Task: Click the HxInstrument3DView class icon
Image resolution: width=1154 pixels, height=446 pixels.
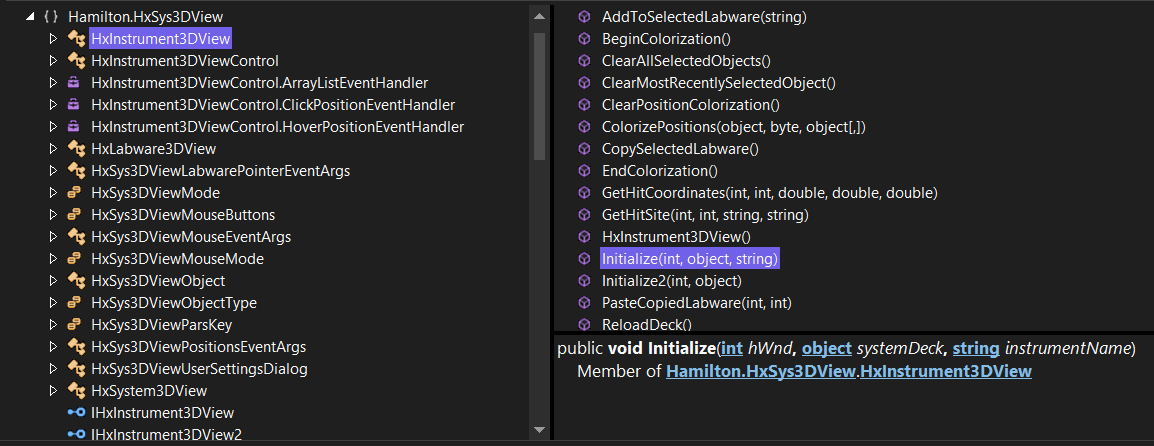Action: point(76,38)
